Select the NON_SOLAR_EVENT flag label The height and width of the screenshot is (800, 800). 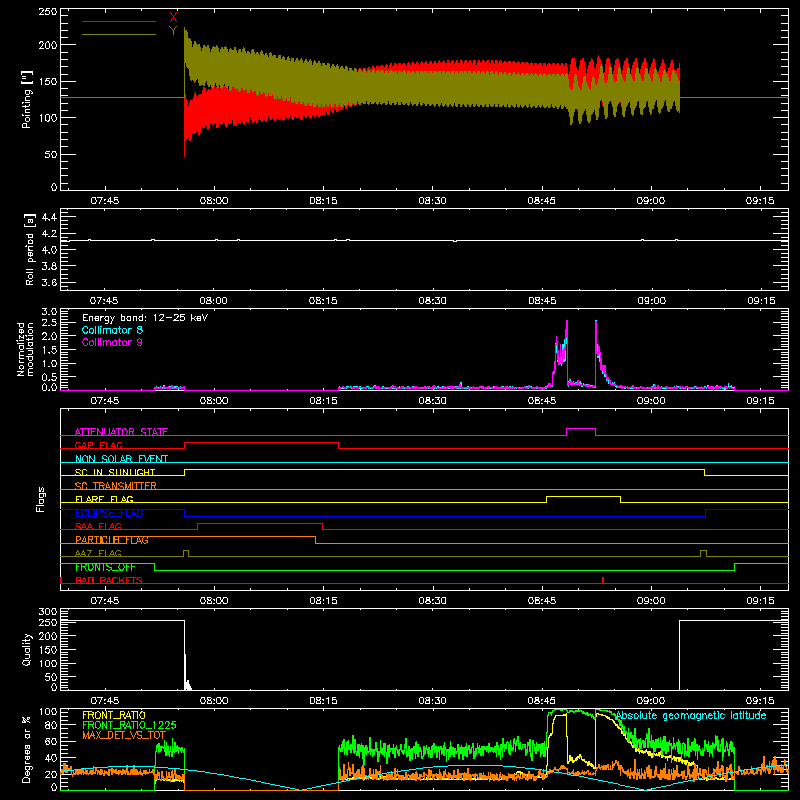[121, 459]
